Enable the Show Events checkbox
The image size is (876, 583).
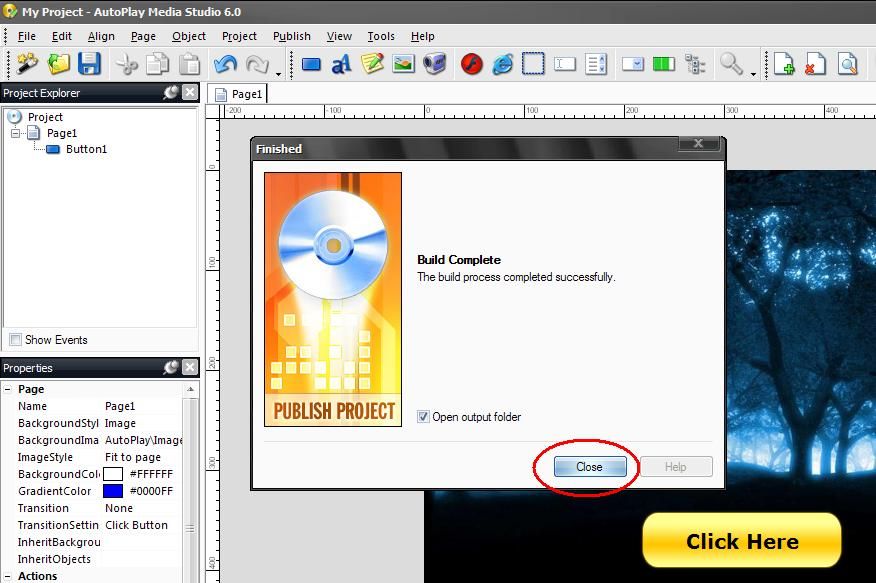click(x=15, y=340)
